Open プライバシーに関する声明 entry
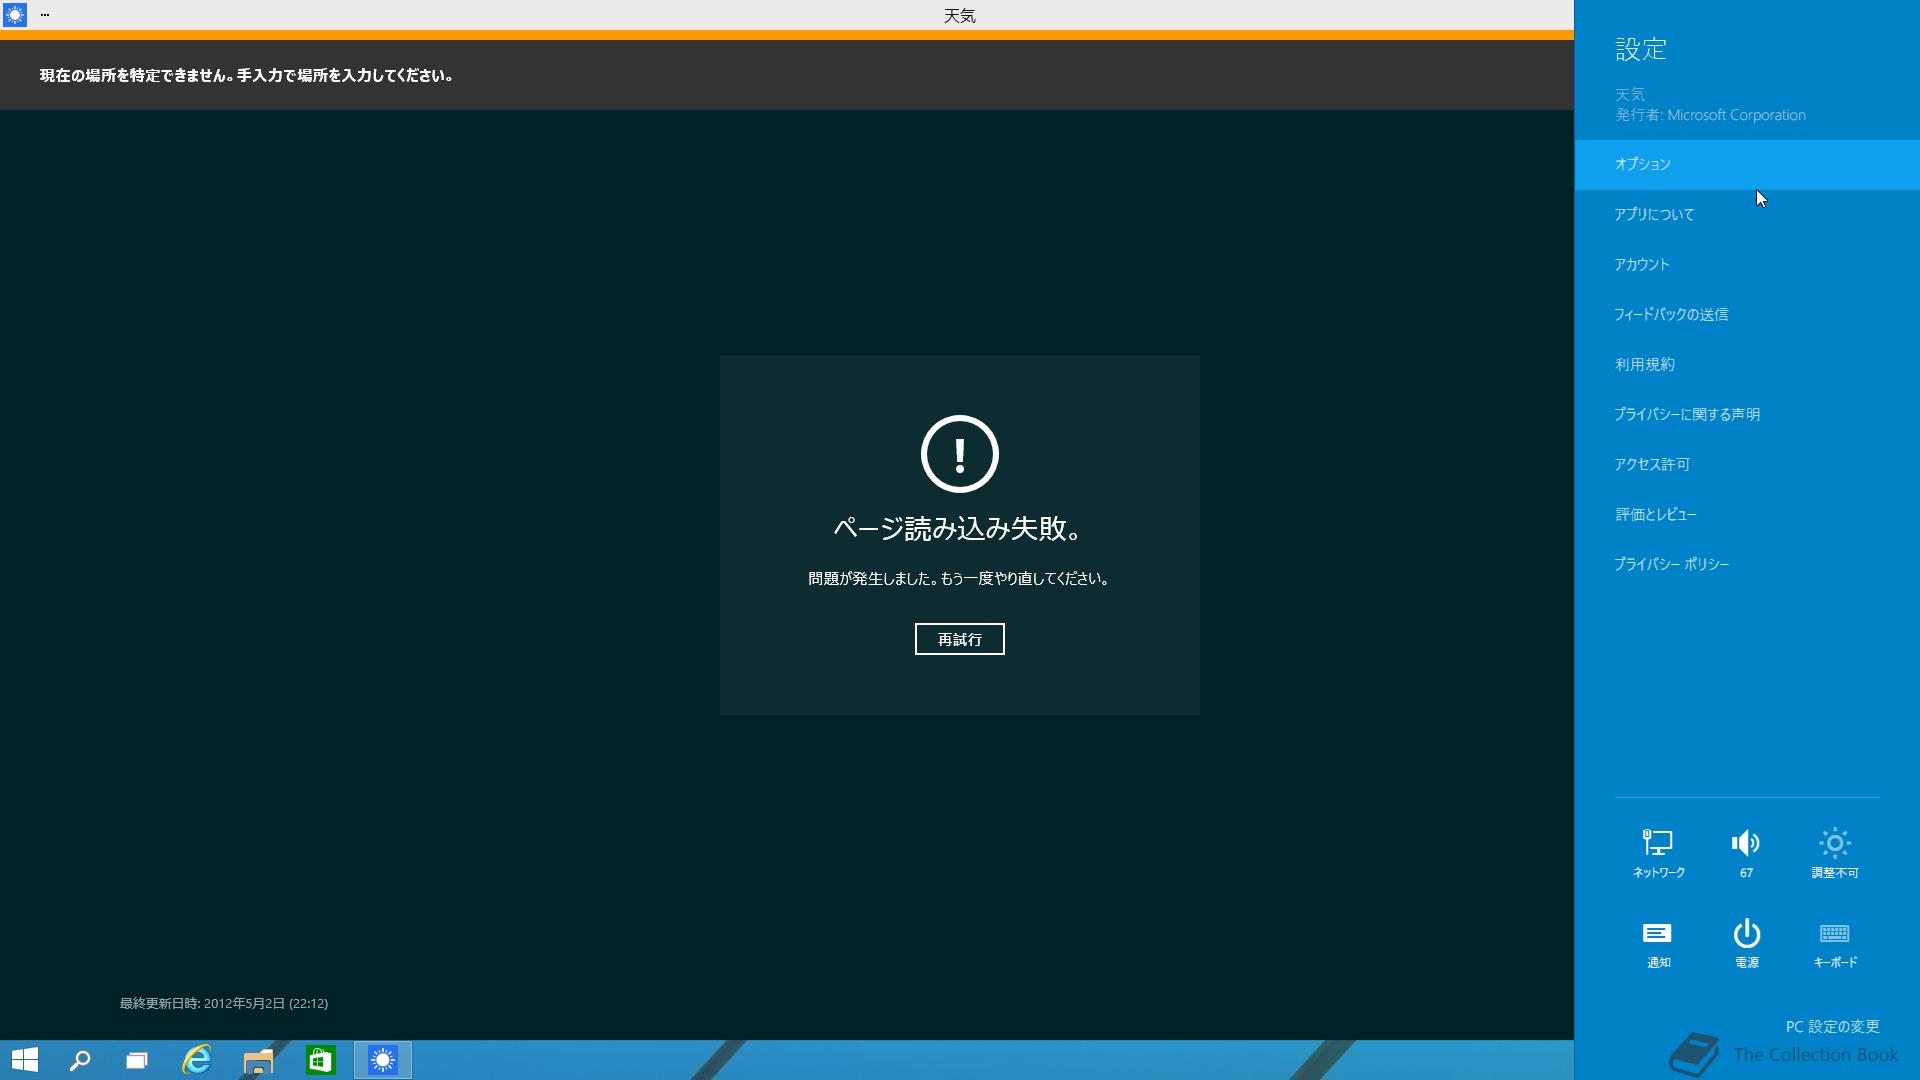 pyautogui.click(x=1747, y=414)
